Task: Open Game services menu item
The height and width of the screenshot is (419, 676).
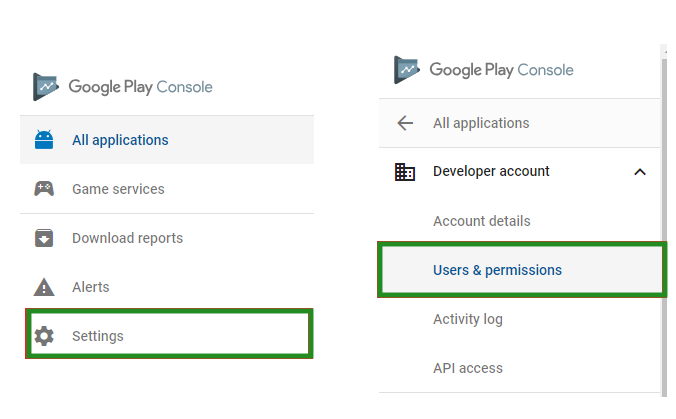Action: coord(118,189)
